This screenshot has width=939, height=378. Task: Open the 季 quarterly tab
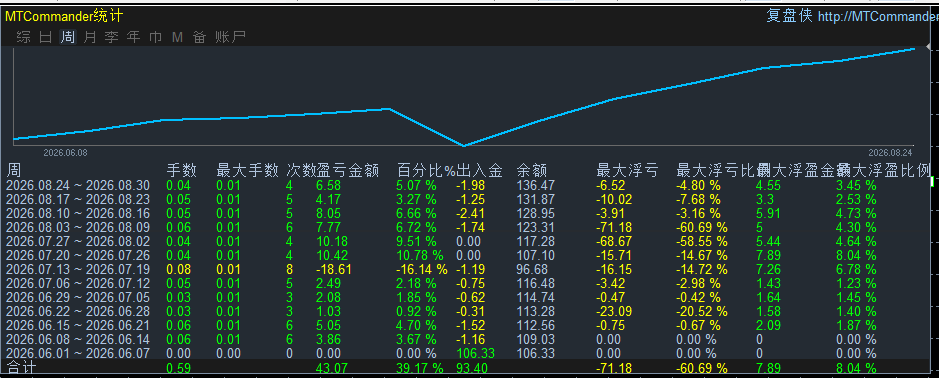111,37
